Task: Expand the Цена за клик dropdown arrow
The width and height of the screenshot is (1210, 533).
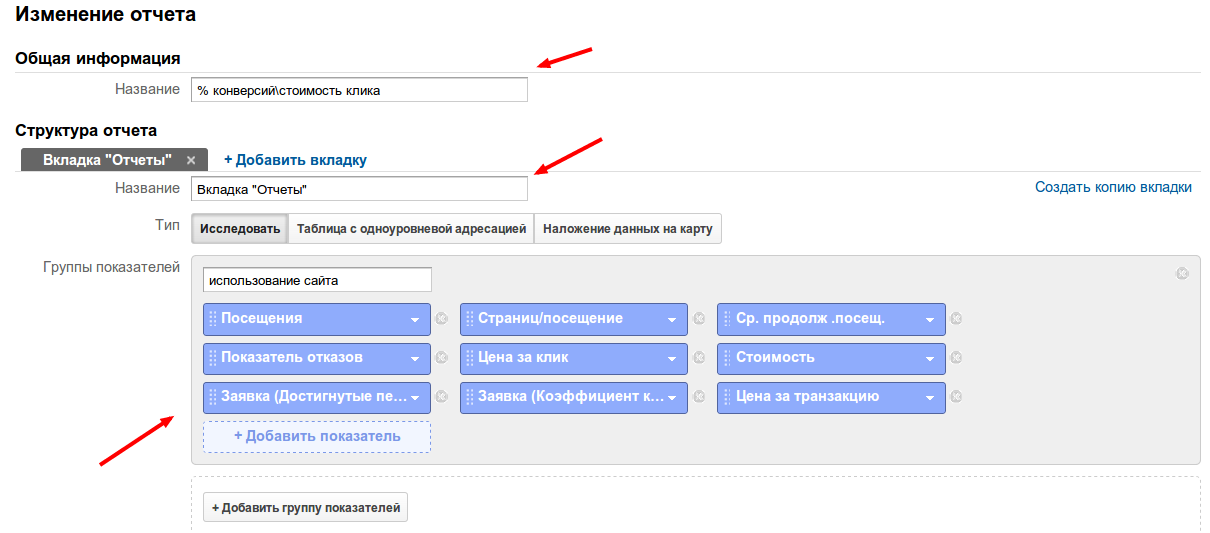Action: coord(672,359)
